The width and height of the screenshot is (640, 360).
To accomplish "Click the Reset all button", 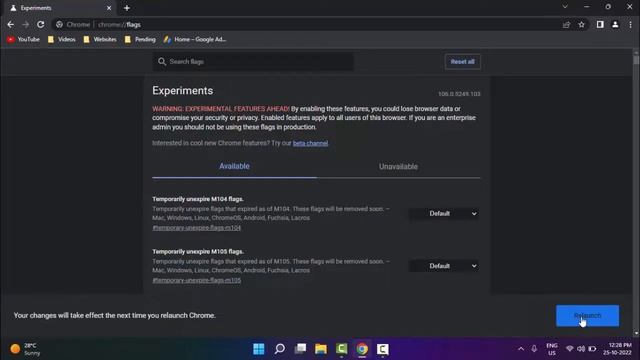I will pos(462,62).
